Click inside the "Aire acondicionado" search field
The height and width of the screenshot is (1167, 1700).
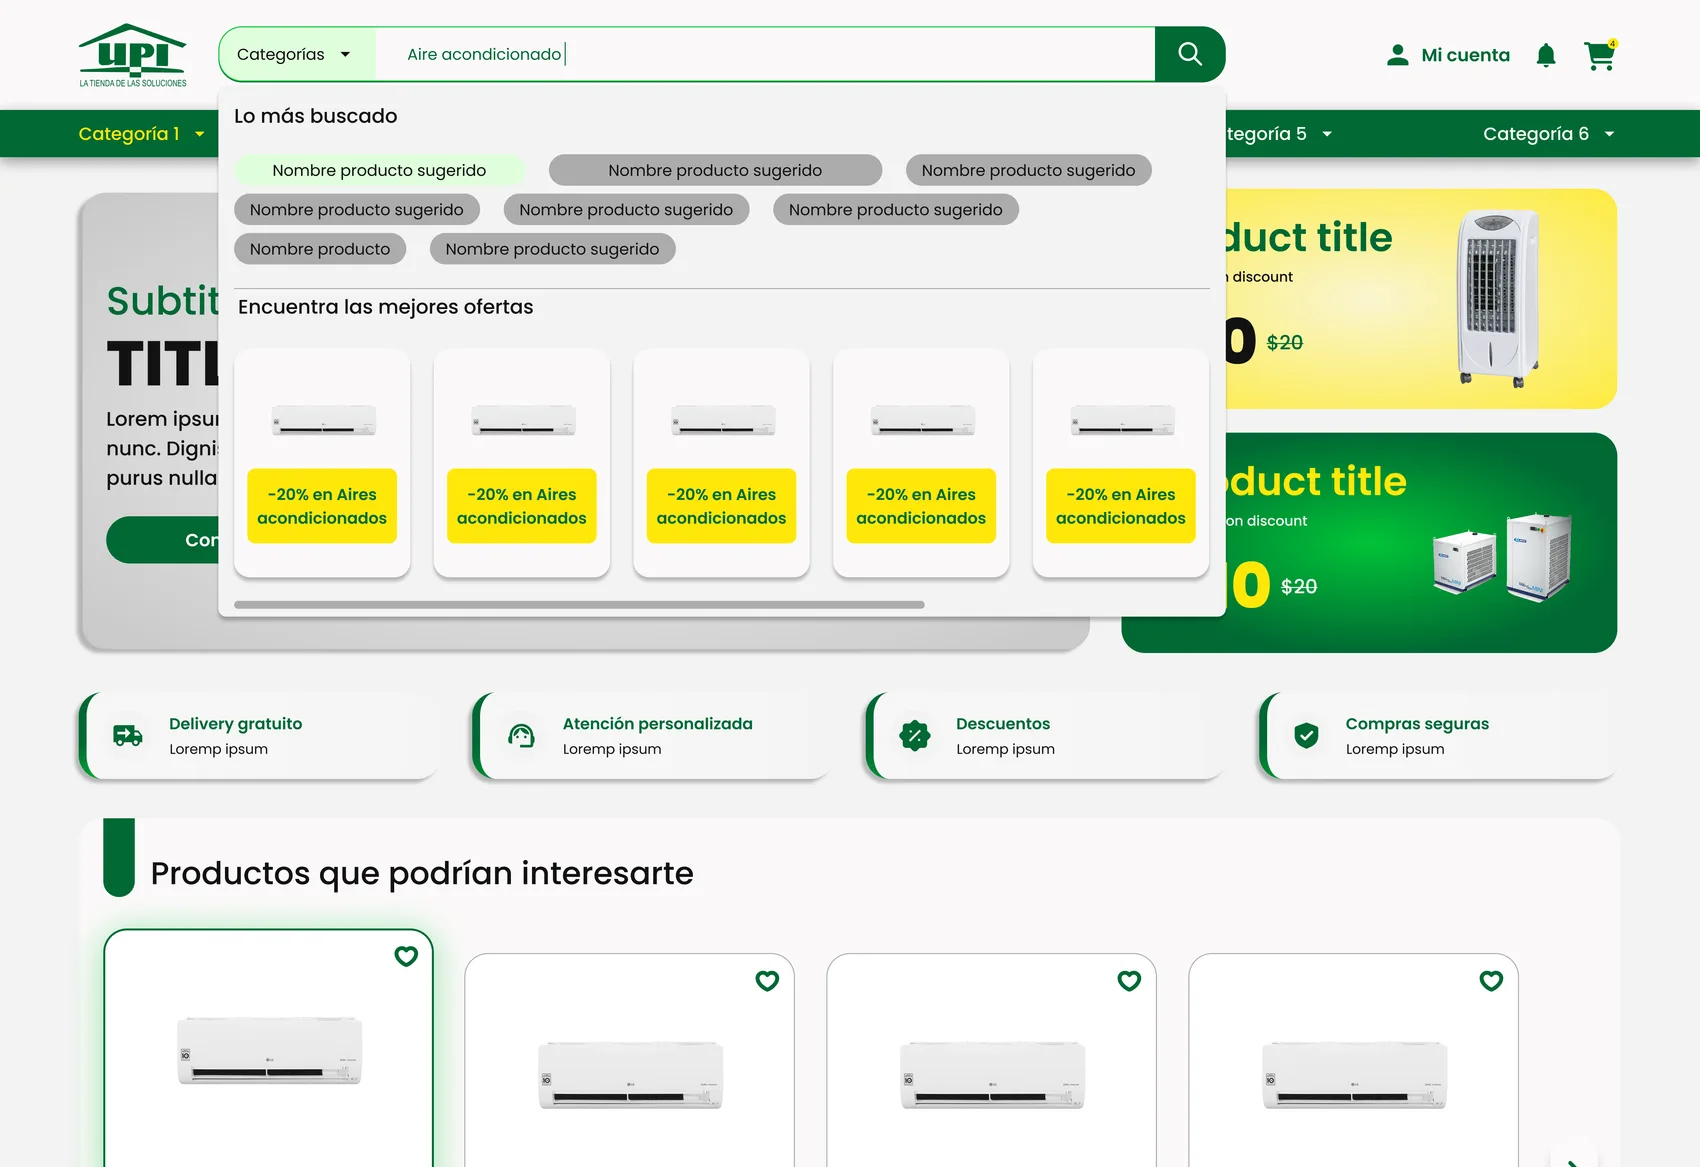tap(765, 54)
